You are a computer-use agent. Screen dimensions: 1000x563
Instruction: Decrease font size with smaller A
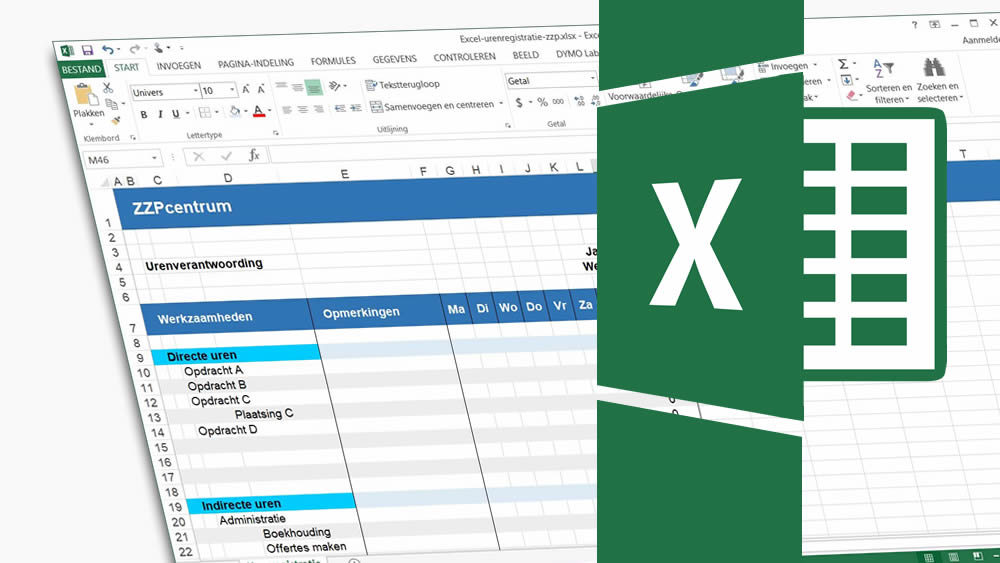261,89
